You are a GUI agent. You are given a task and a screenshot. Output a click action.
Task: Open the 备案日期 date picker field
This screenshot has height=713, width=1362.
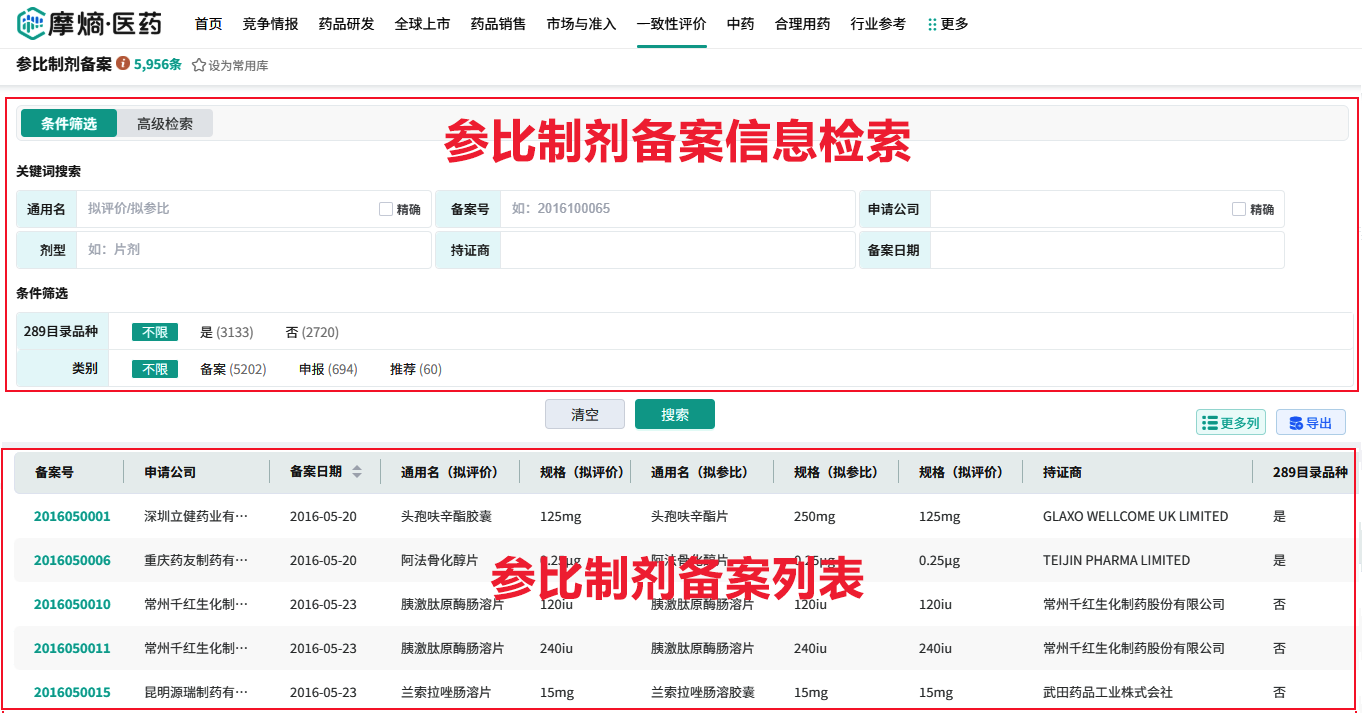click(x=1106, y=250)
